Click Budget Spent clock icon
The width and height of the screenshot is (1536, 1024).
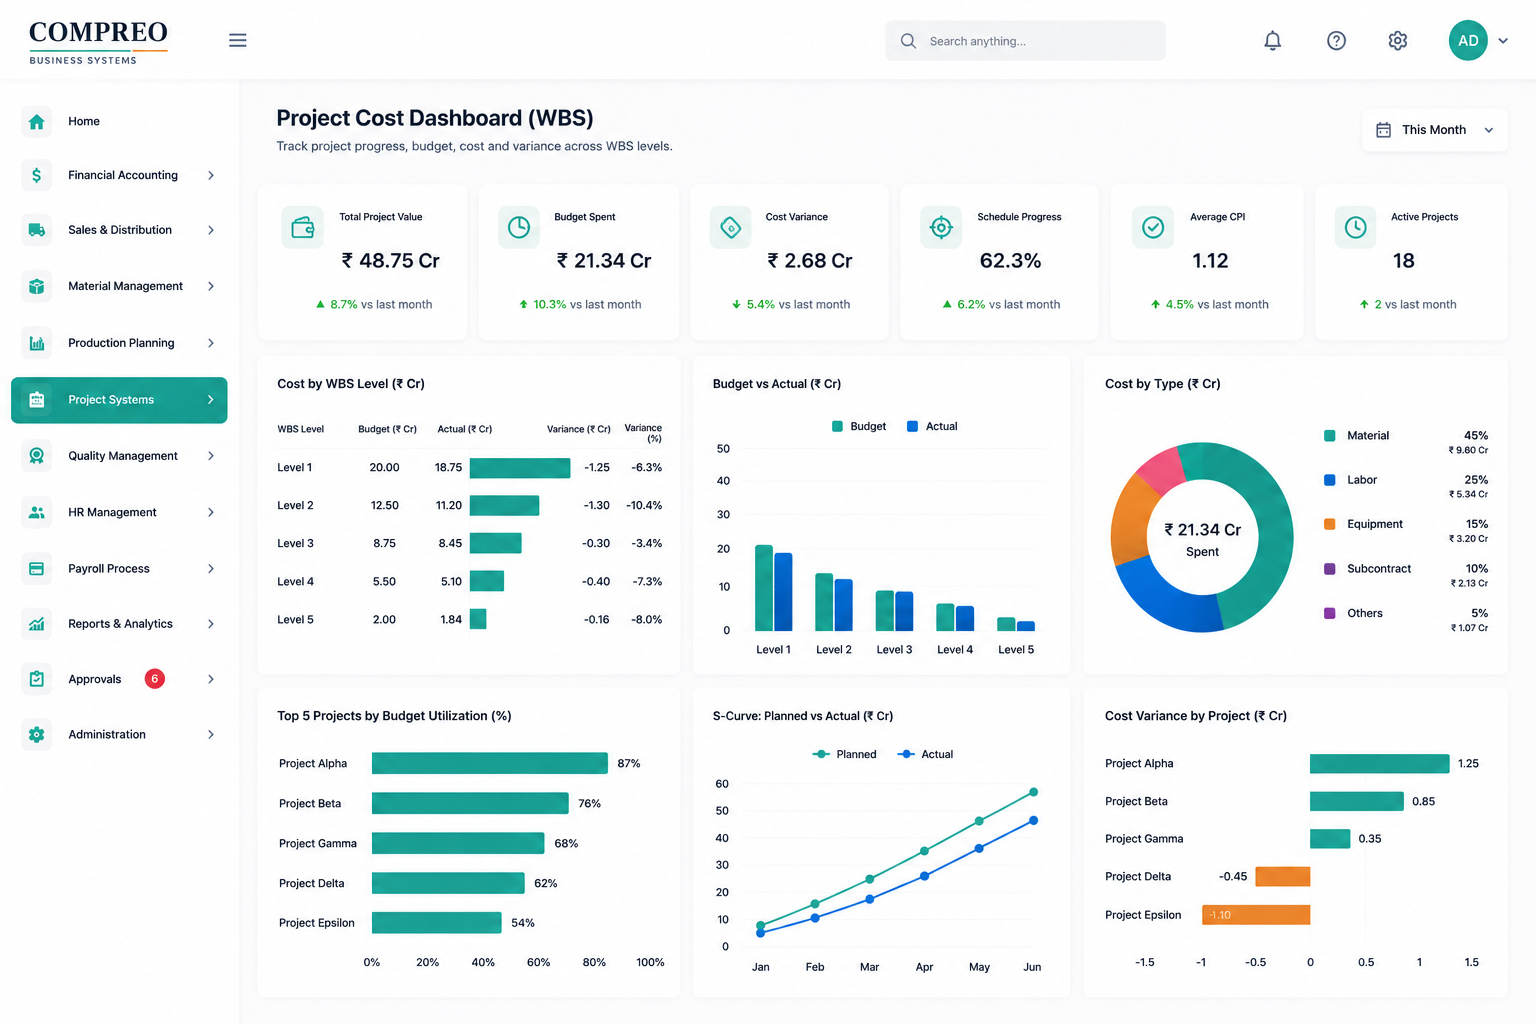pyautogui.click(x=519, y=228)
